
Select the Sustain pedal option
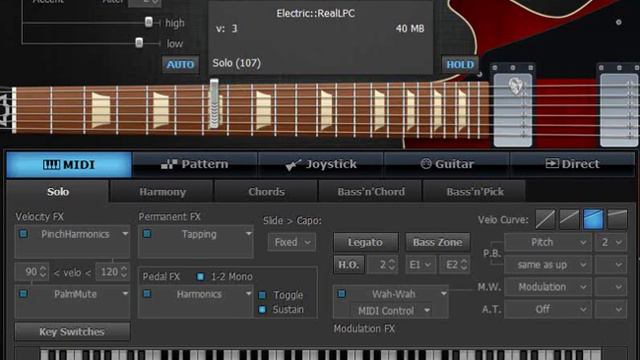(262, 310)
